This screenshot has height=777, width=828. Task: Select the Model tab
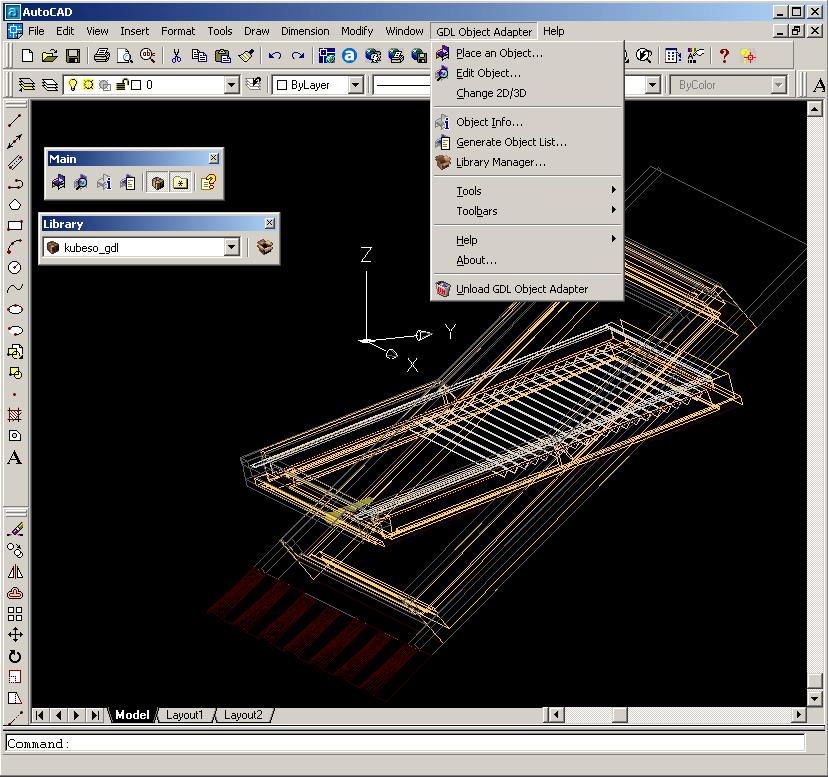point(132,715)
